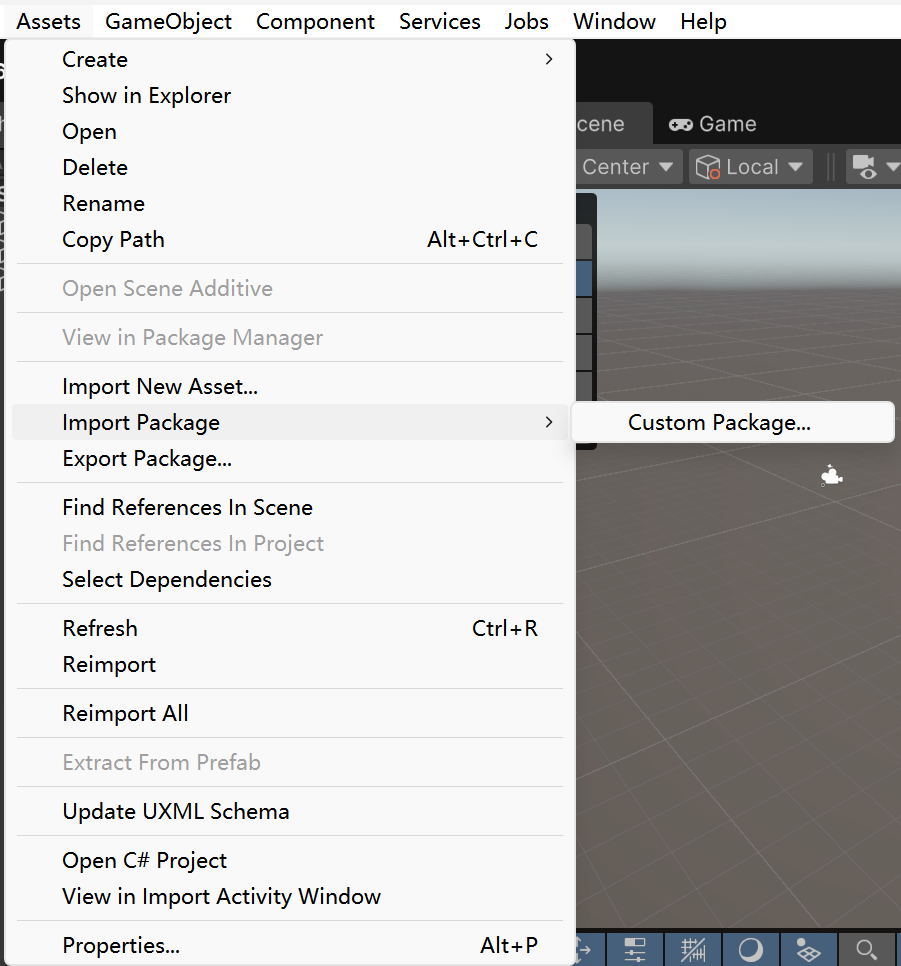Click Export Package... in Assets menu
Viewport: 901px width, 966px height.
tap(147, 458)
